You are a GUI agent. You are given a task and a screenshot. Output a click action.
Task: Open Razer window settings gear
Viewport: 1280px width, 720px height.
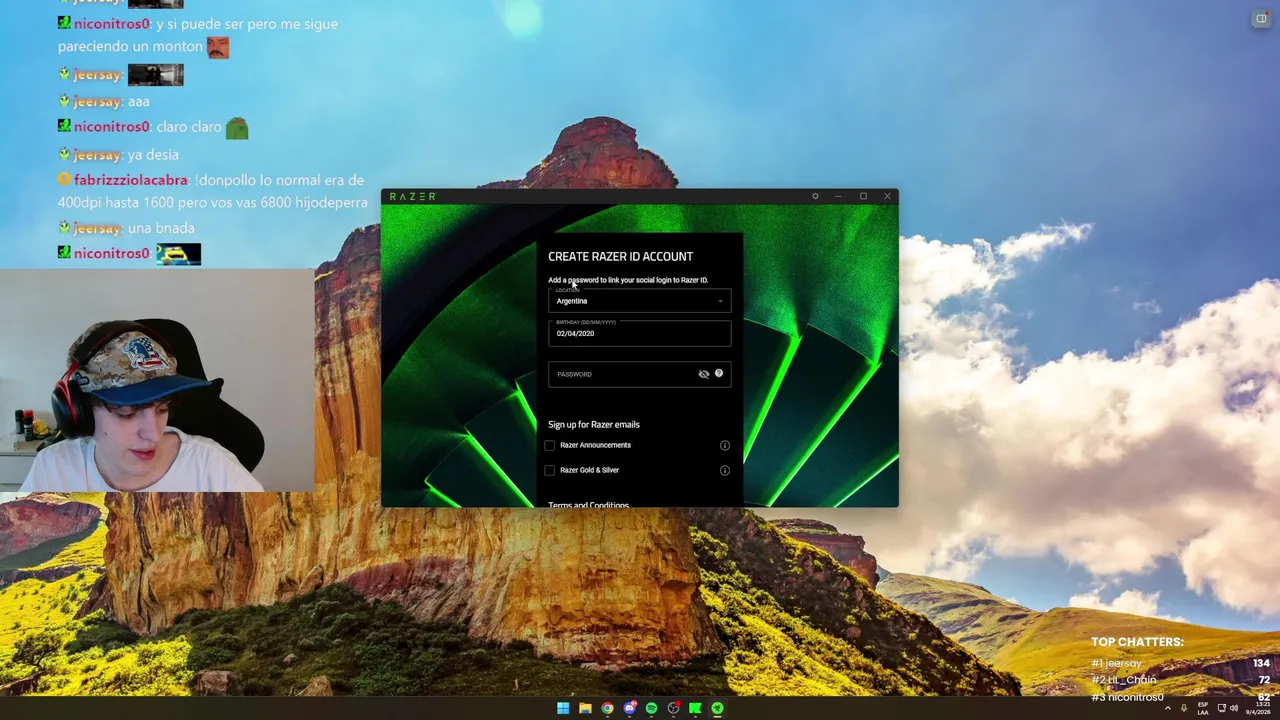[x=815, y=196]
